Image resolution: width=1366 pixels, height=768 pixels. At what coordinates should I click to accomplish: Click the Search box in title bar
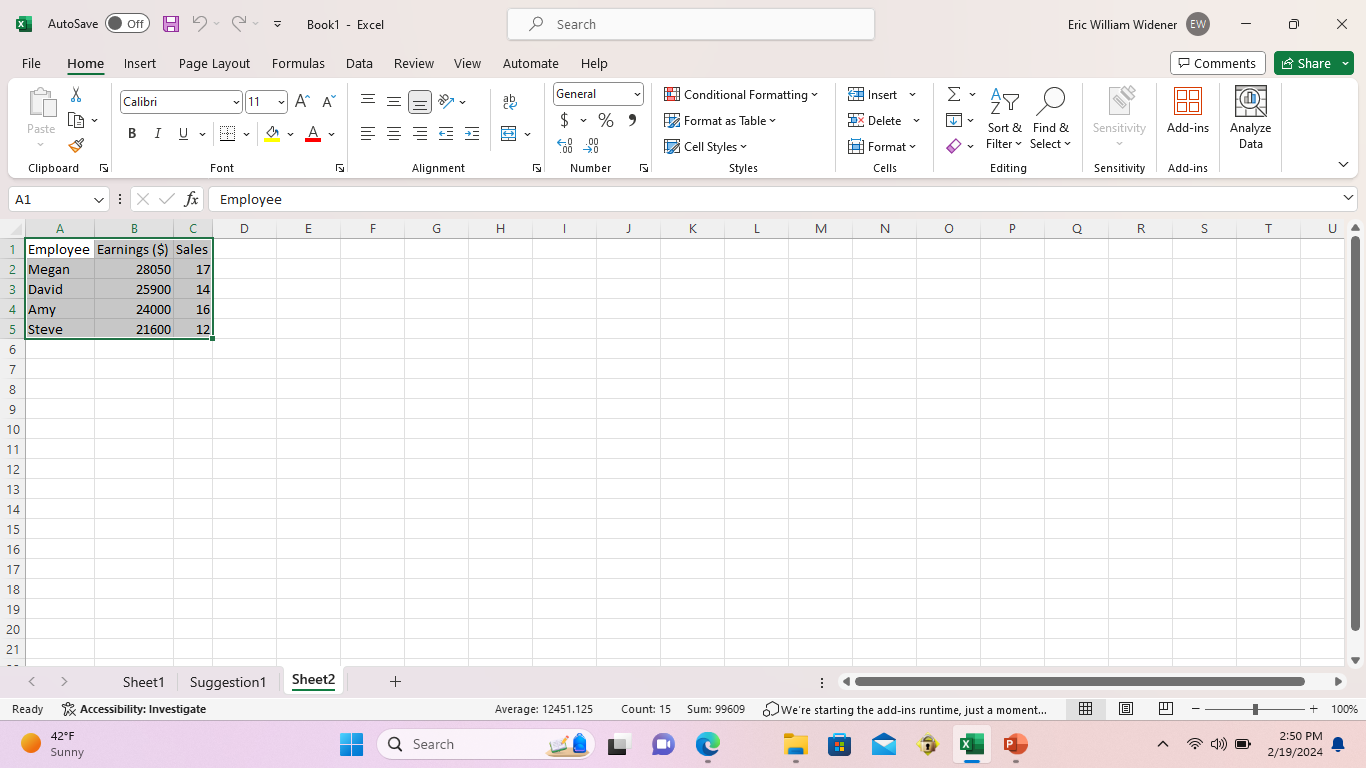(x=691, y=24)
